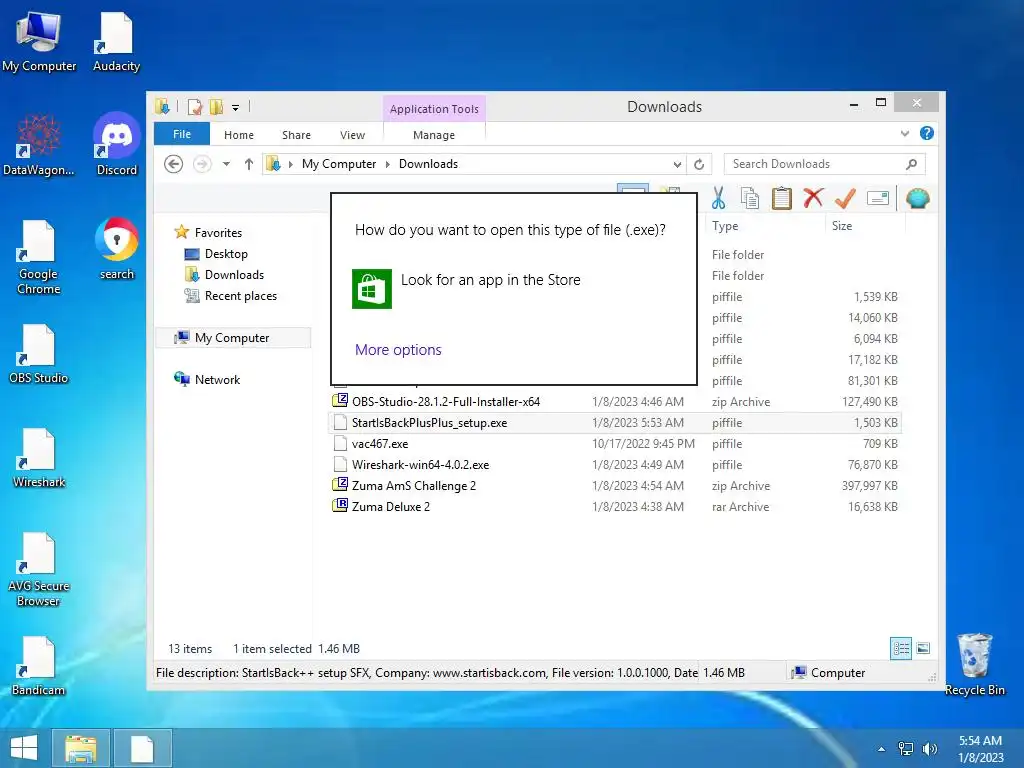Open the File ribbon tab
This screenshot has width=1024, height=768.
[x=182, y=134]
